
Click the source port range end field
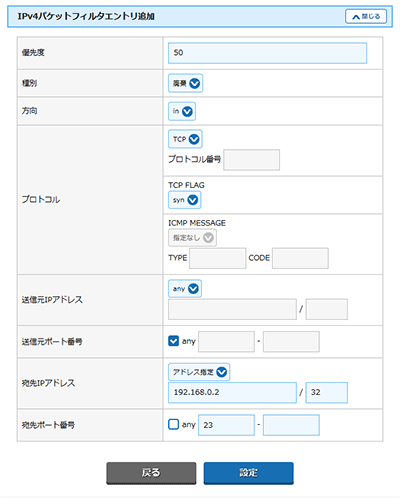coord(291,341)
